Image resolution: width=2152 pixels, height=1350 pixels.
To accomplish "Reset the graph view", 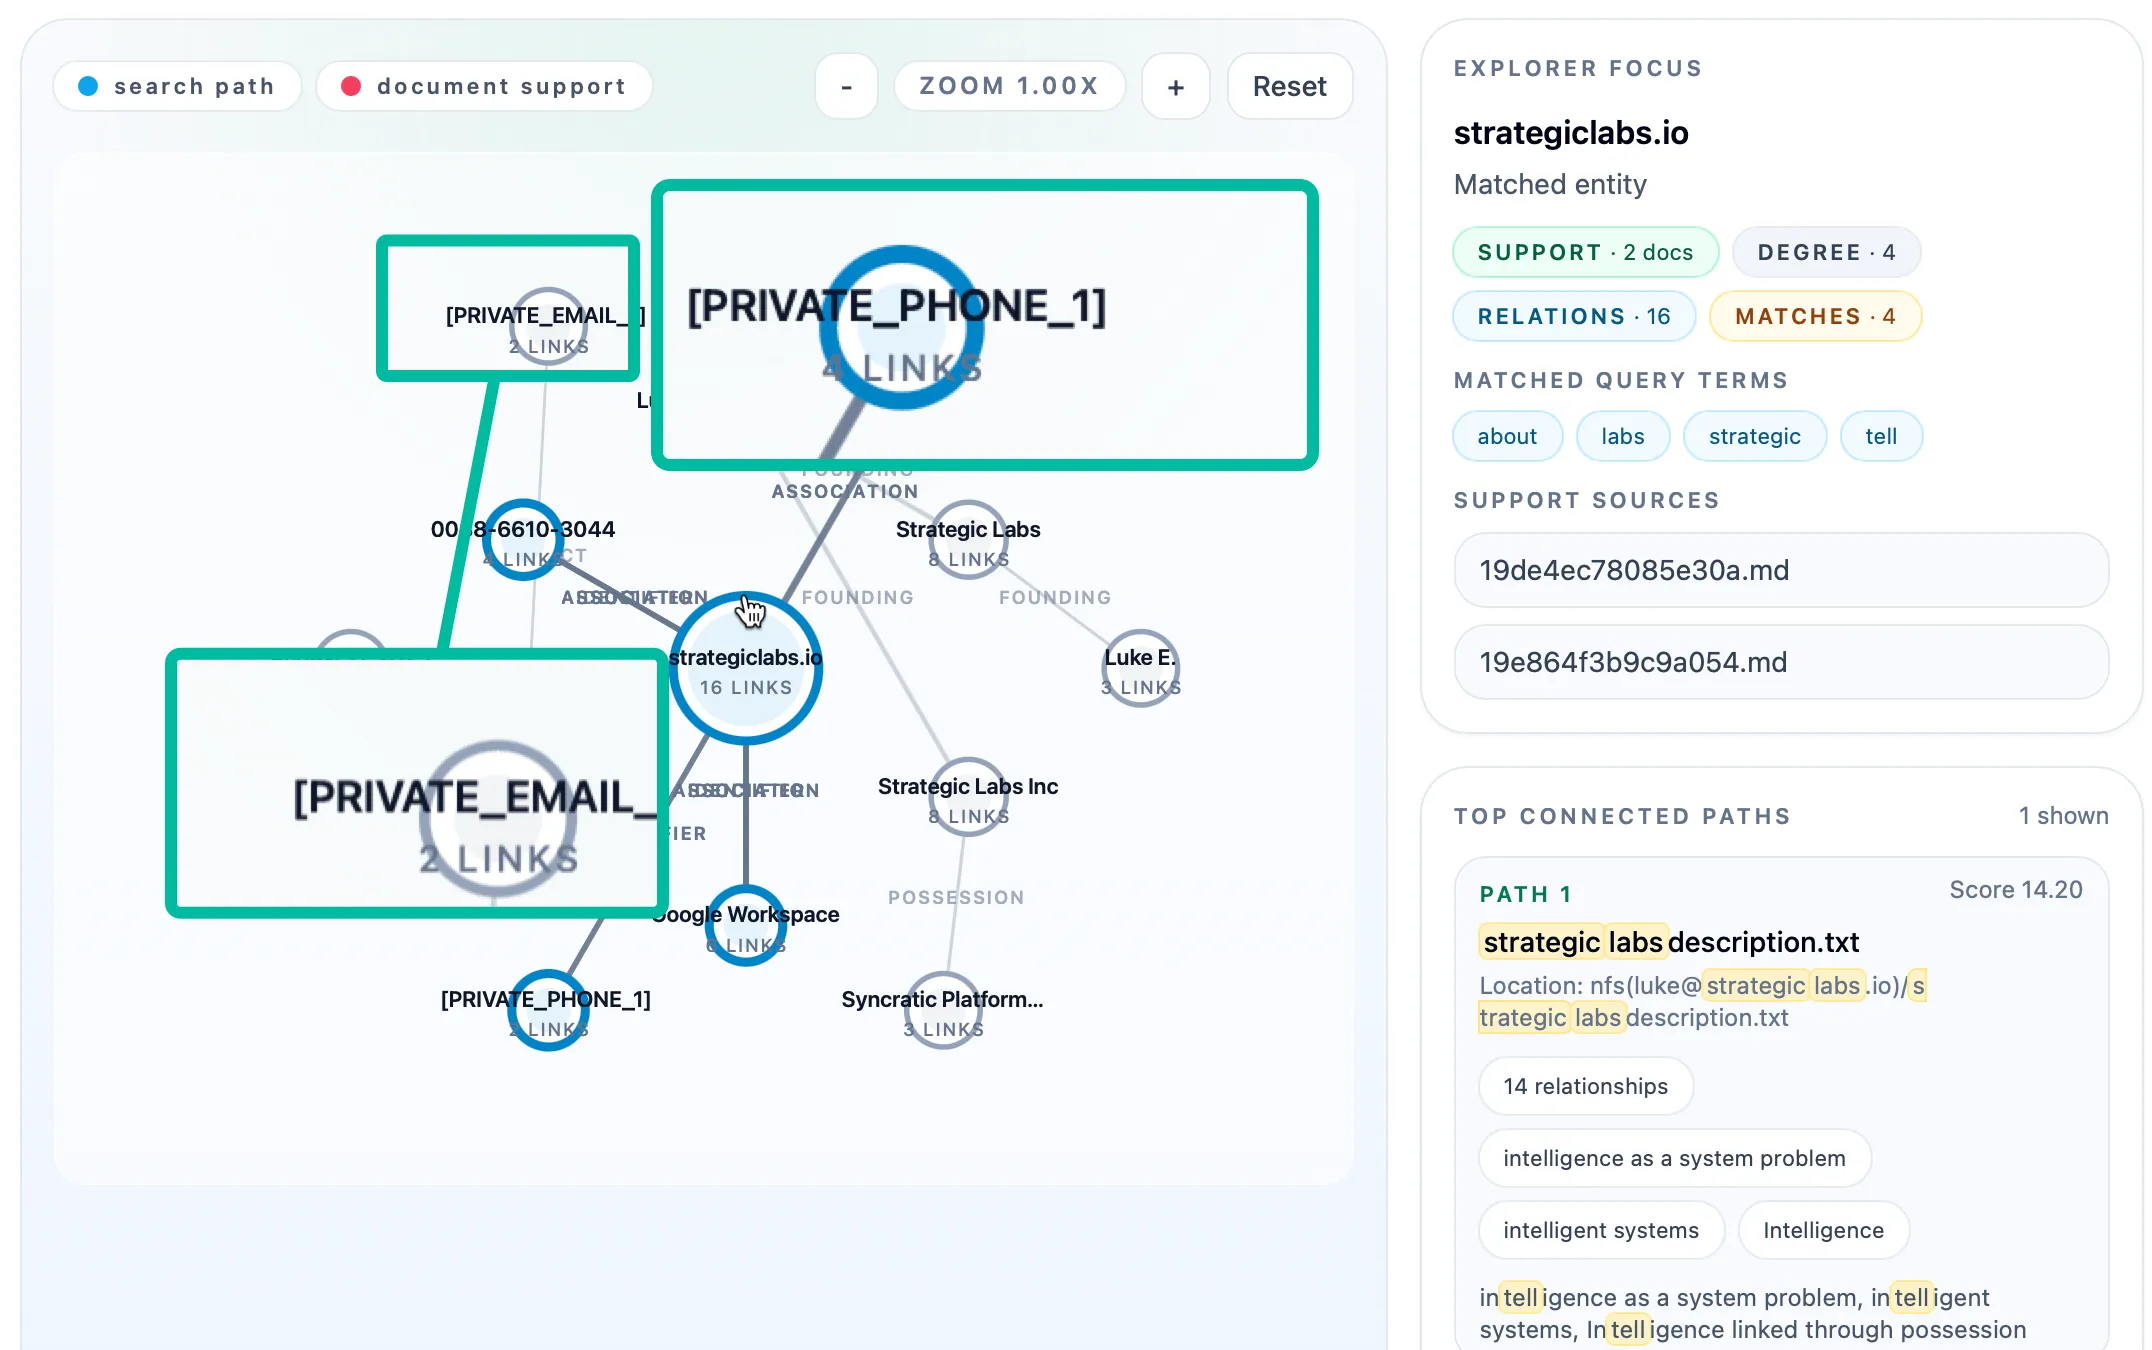I will pos(1290,86).
